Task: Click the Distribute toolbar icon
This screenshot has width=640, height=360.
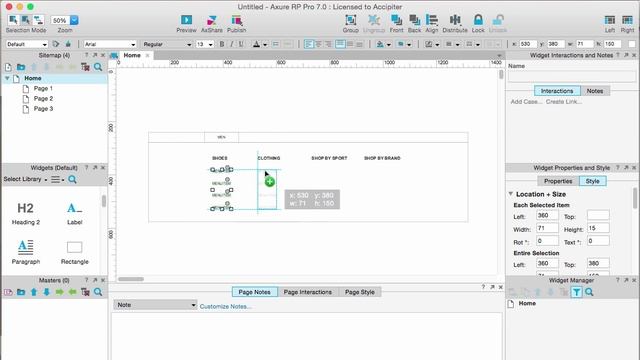Action: point(455,23)
